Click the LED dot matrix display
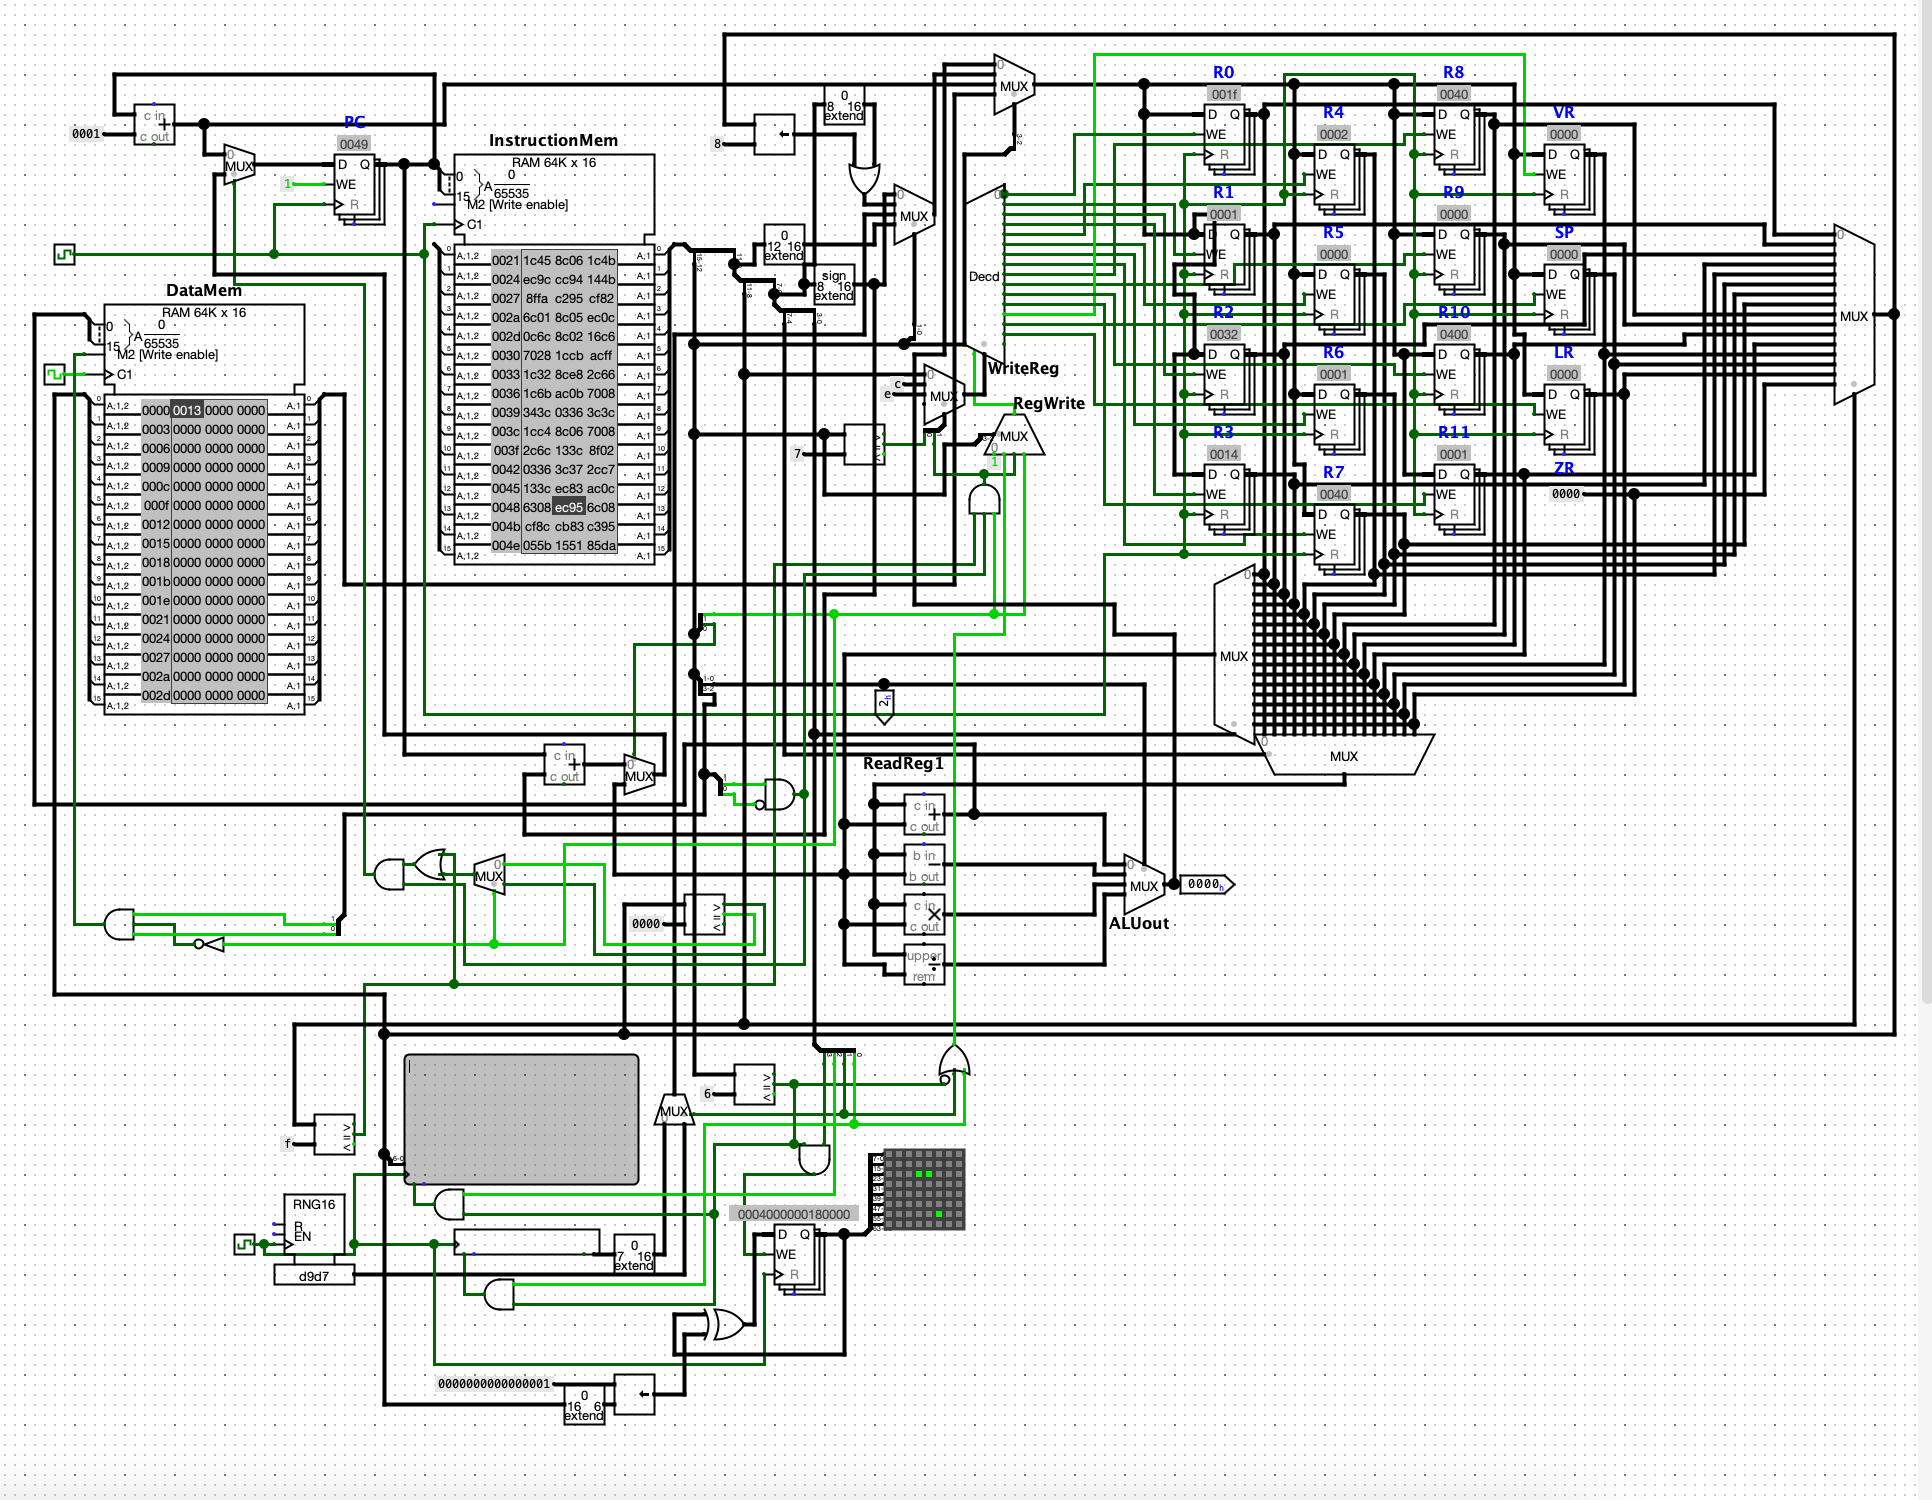This screenshot has height=1500, width=1932. pyautogui.click(x=924, y=1189)
